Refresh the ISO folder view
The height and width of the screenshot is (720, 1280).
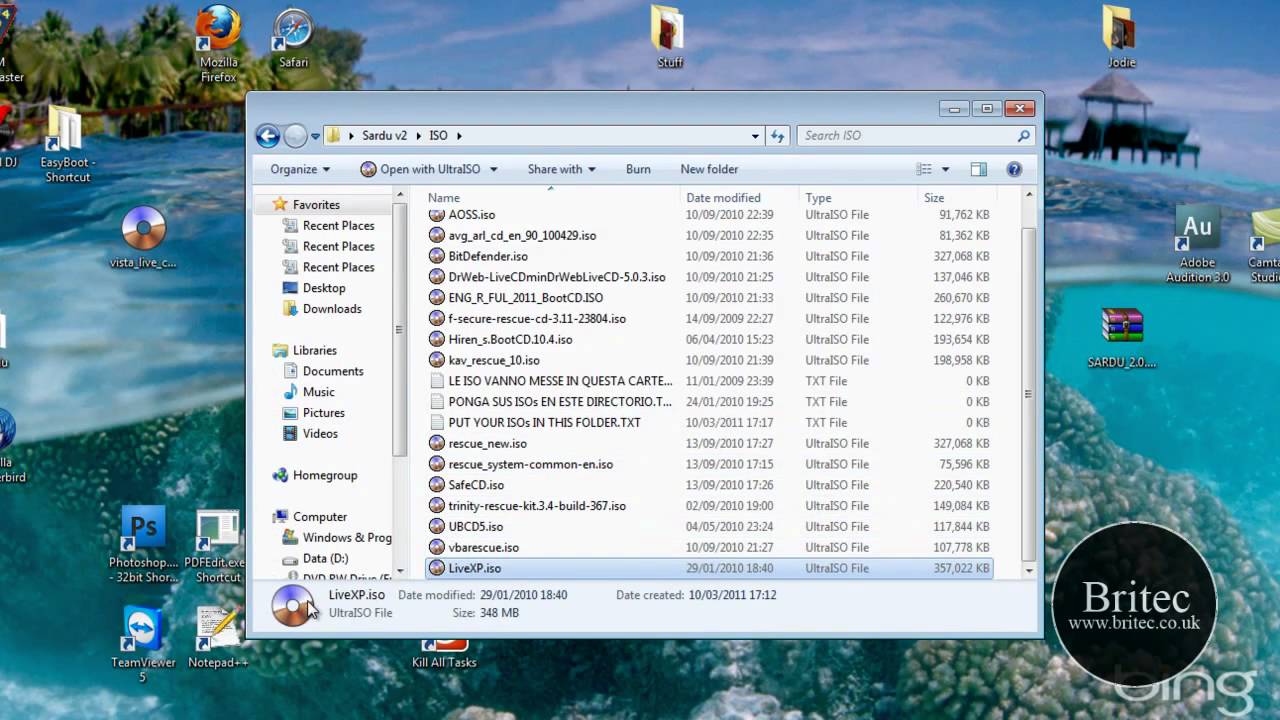coord(778,136)
